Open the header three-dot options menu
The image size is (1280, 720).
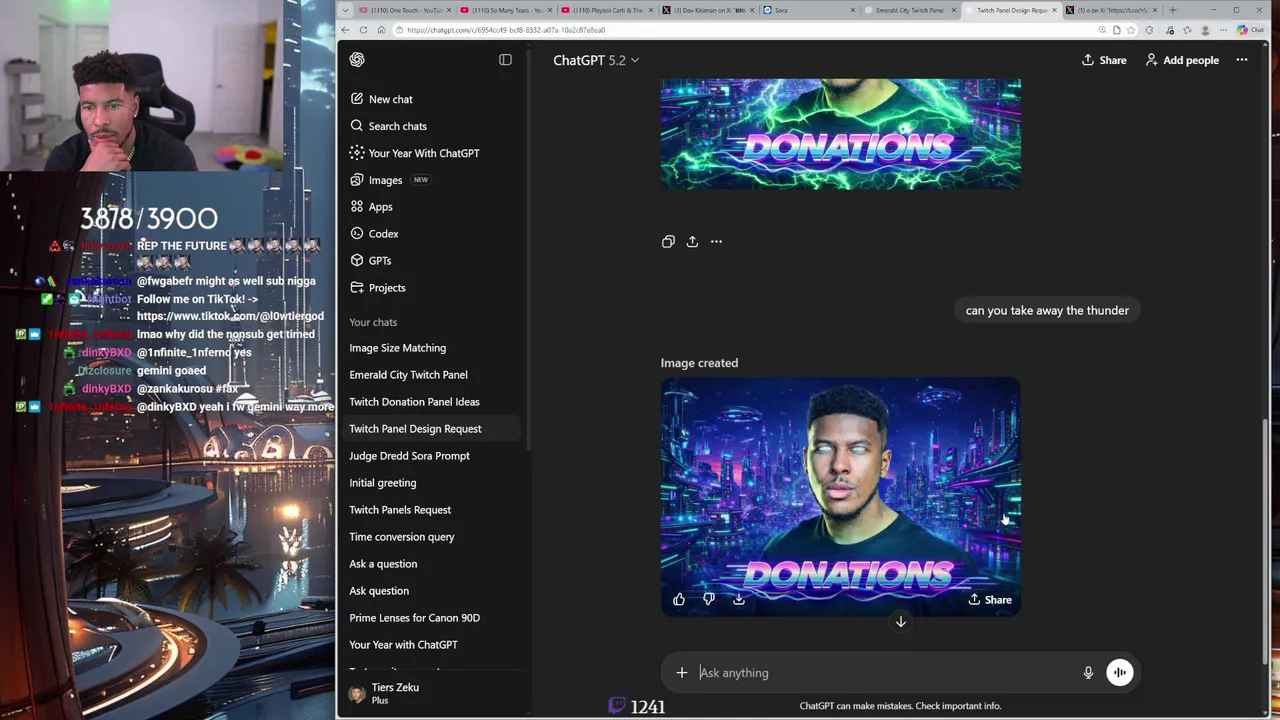[1242, 60]
